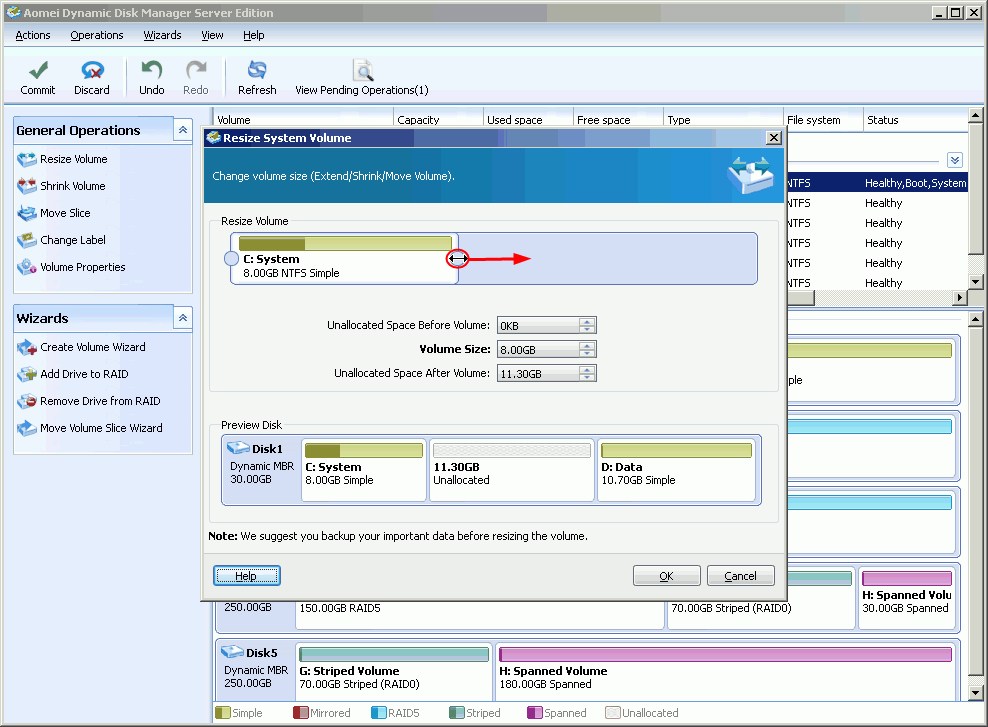Select Resize Volume in General Operations

(74, 159)
